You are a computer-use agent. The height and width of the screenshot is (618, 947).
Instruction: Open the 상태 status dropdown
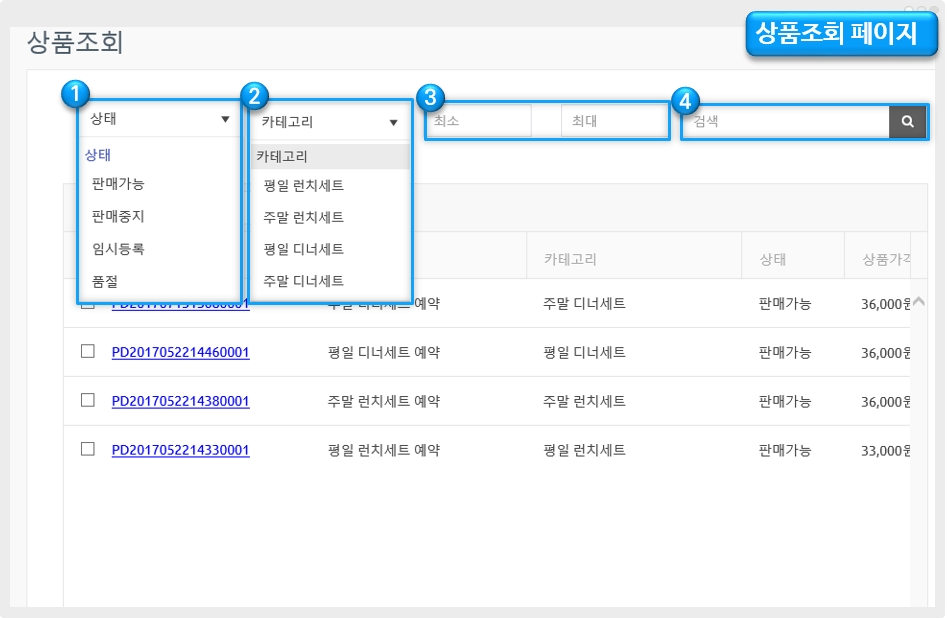159,119
